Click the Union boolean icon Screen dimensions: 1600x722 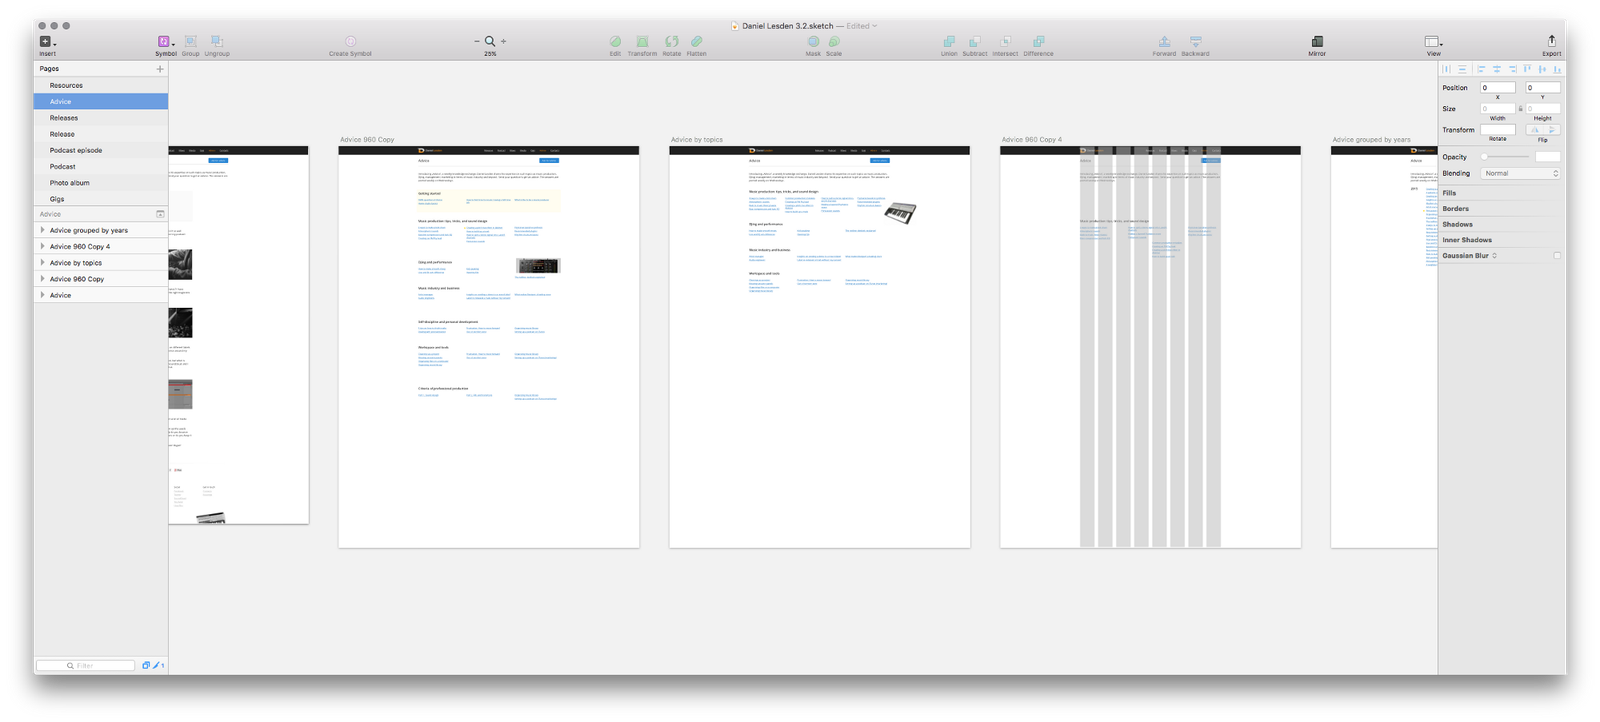[949, 42]
